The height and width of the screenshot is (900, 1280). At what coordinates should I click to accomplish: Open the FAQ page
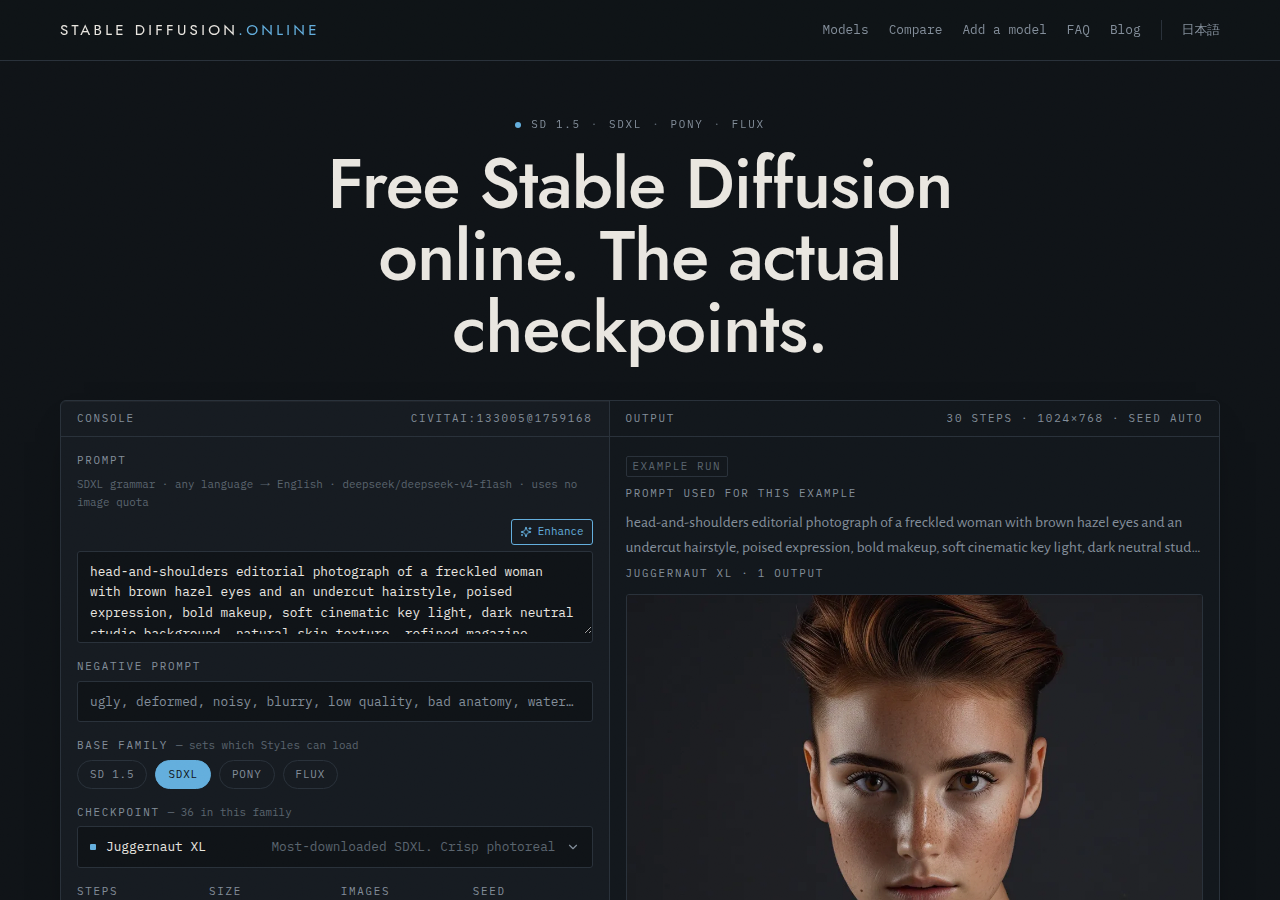pos(1078,30)
